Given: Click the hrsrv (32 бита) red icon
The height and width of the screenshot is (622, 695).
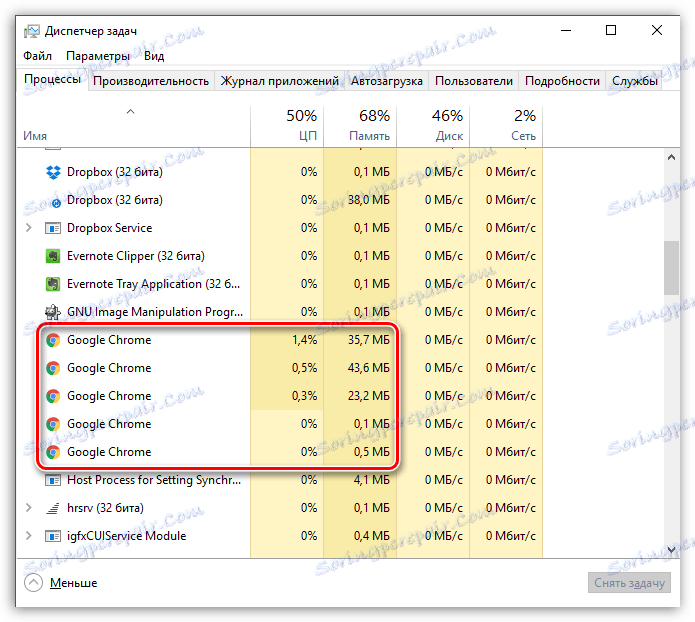Looking at the screenshot, I should point(53,508).
